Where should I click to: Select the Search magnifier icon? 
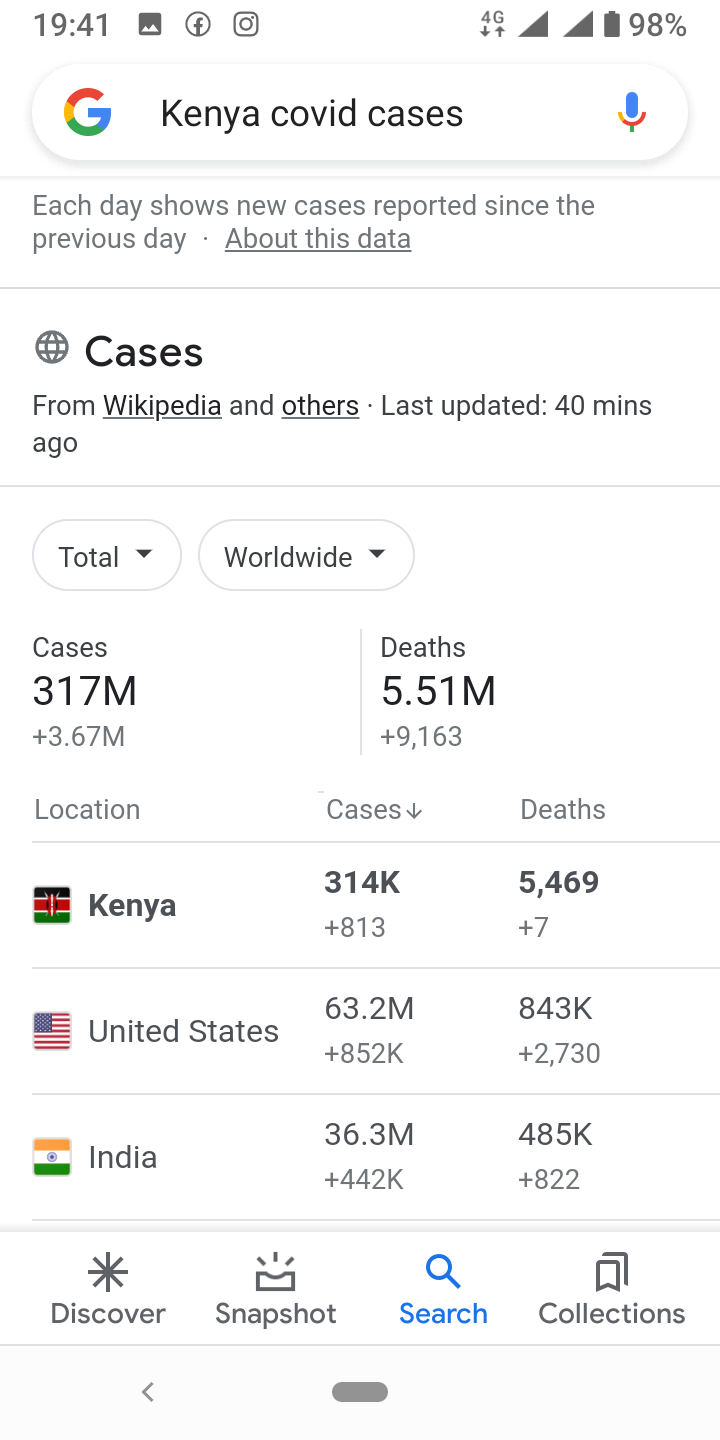pyautogui.click(x=442, y=1272)
